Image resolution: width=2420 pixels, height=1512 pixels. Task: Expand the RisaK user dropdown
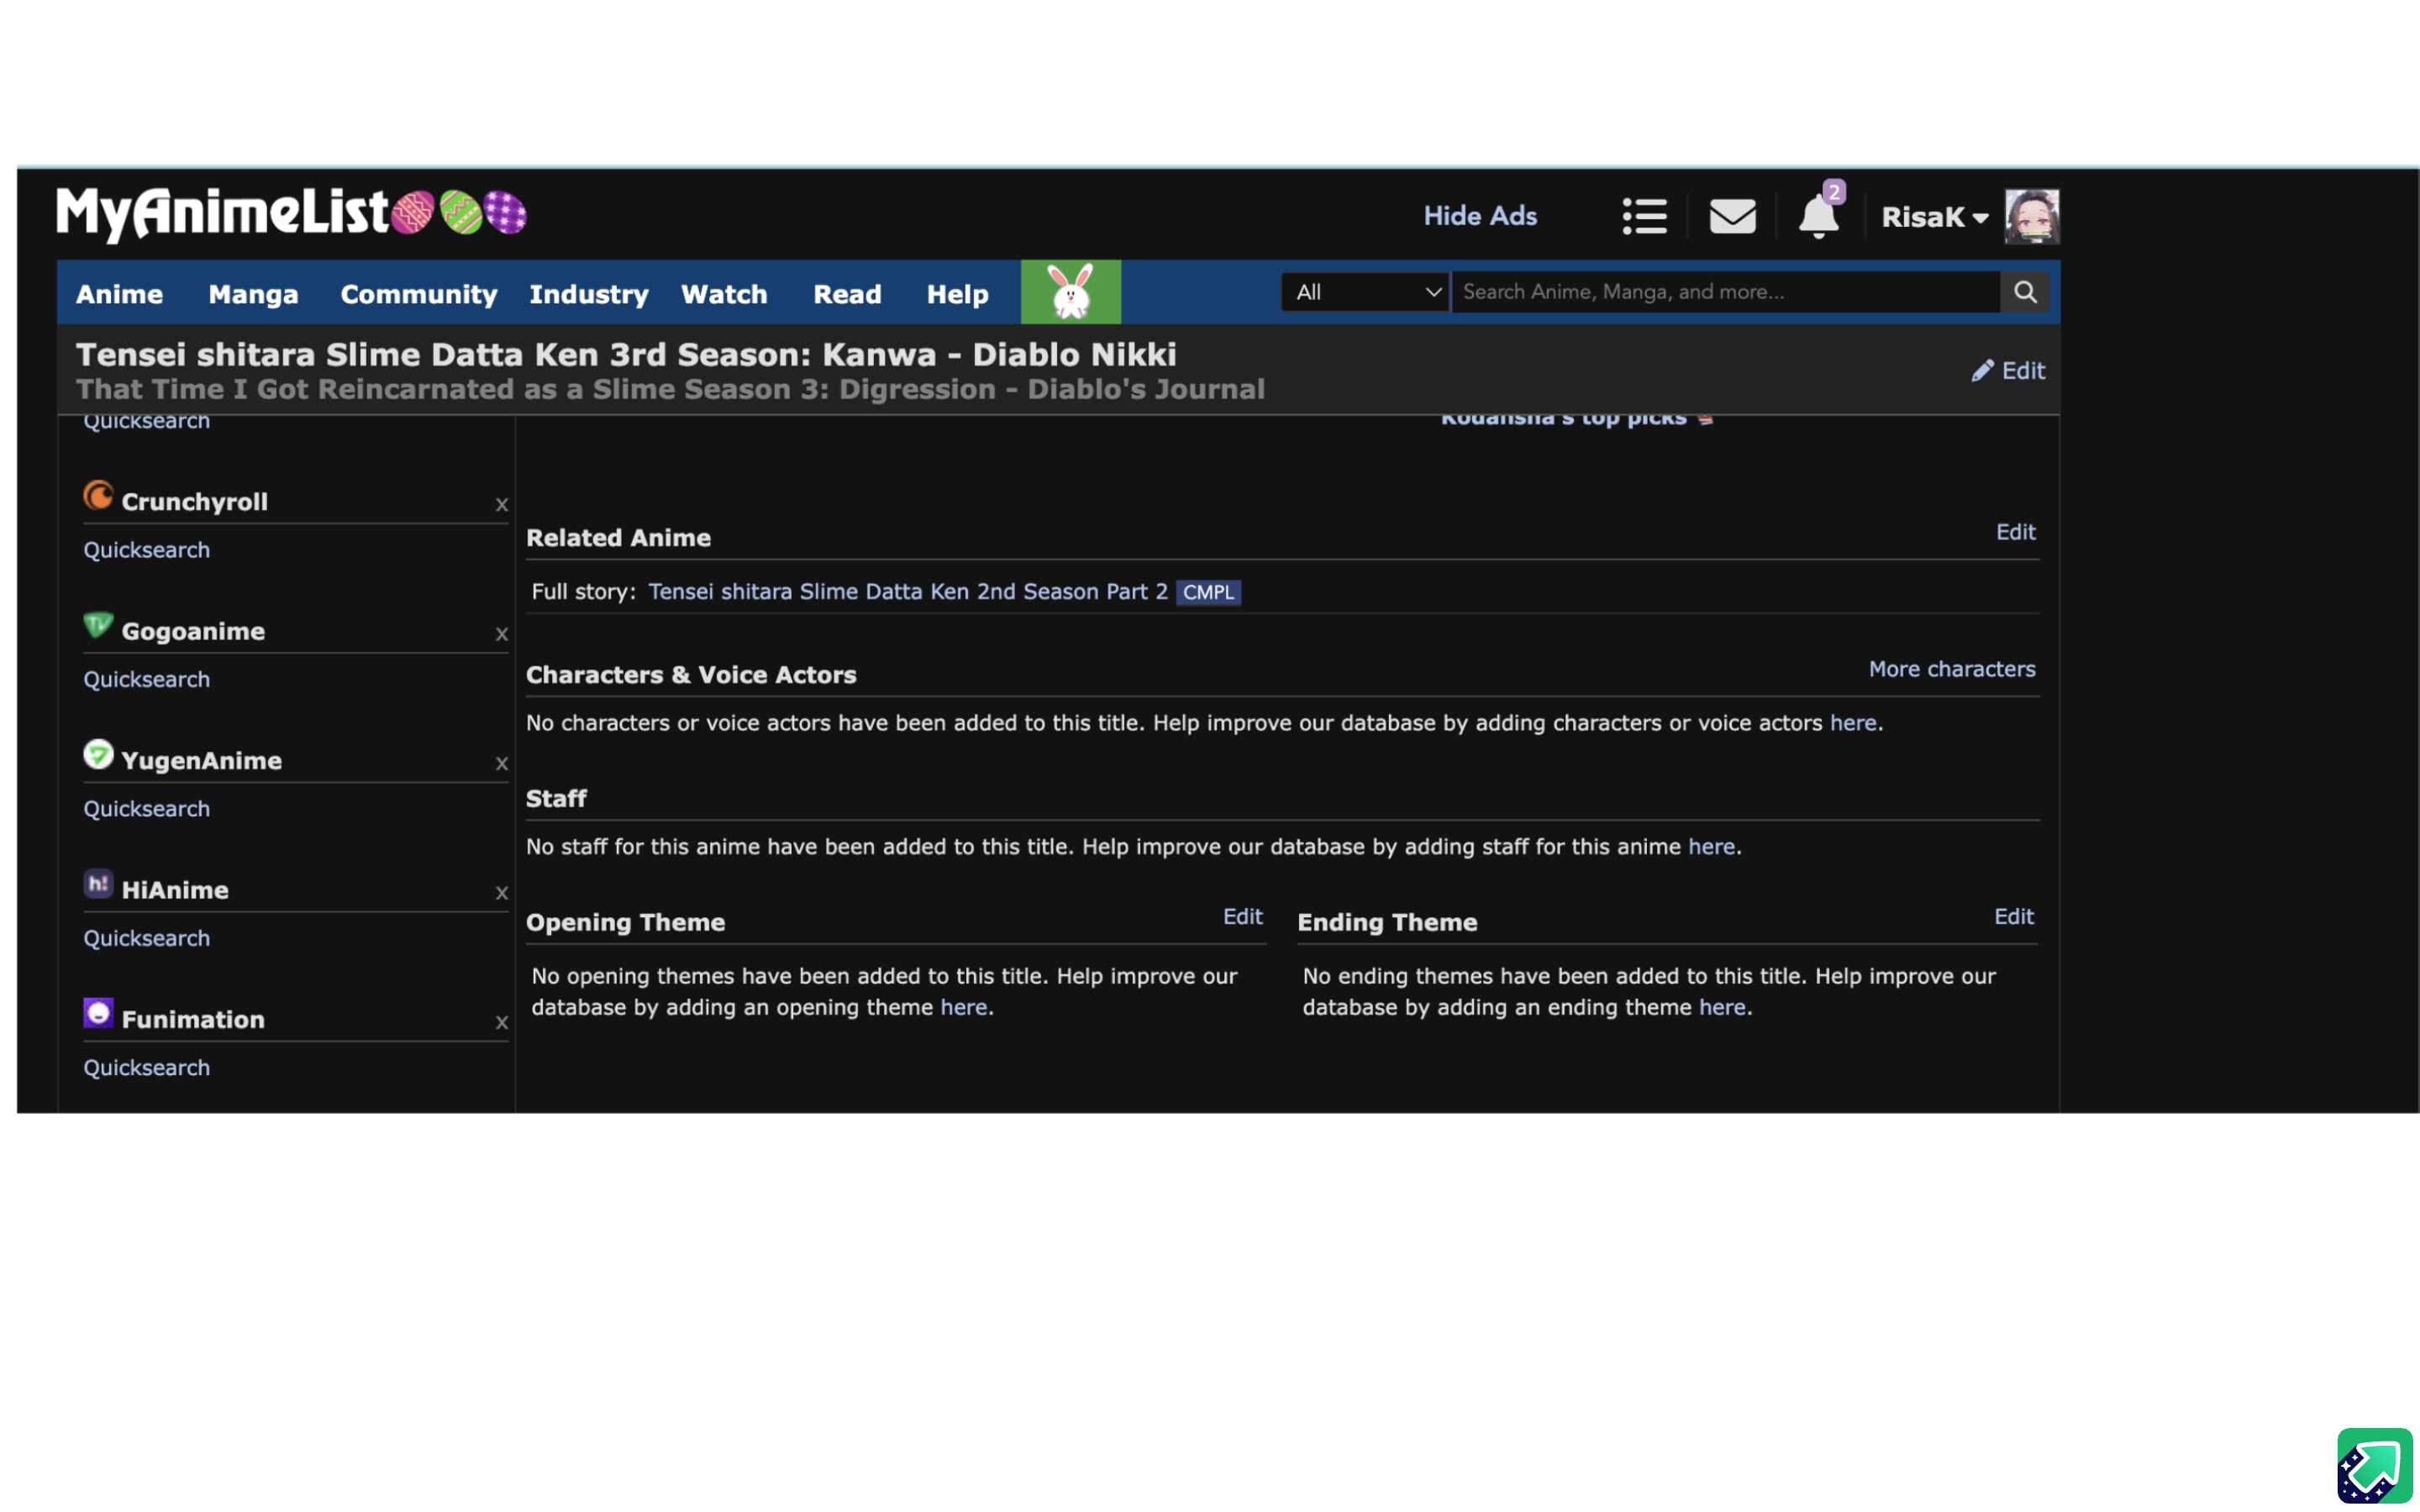coord(1934,217)
